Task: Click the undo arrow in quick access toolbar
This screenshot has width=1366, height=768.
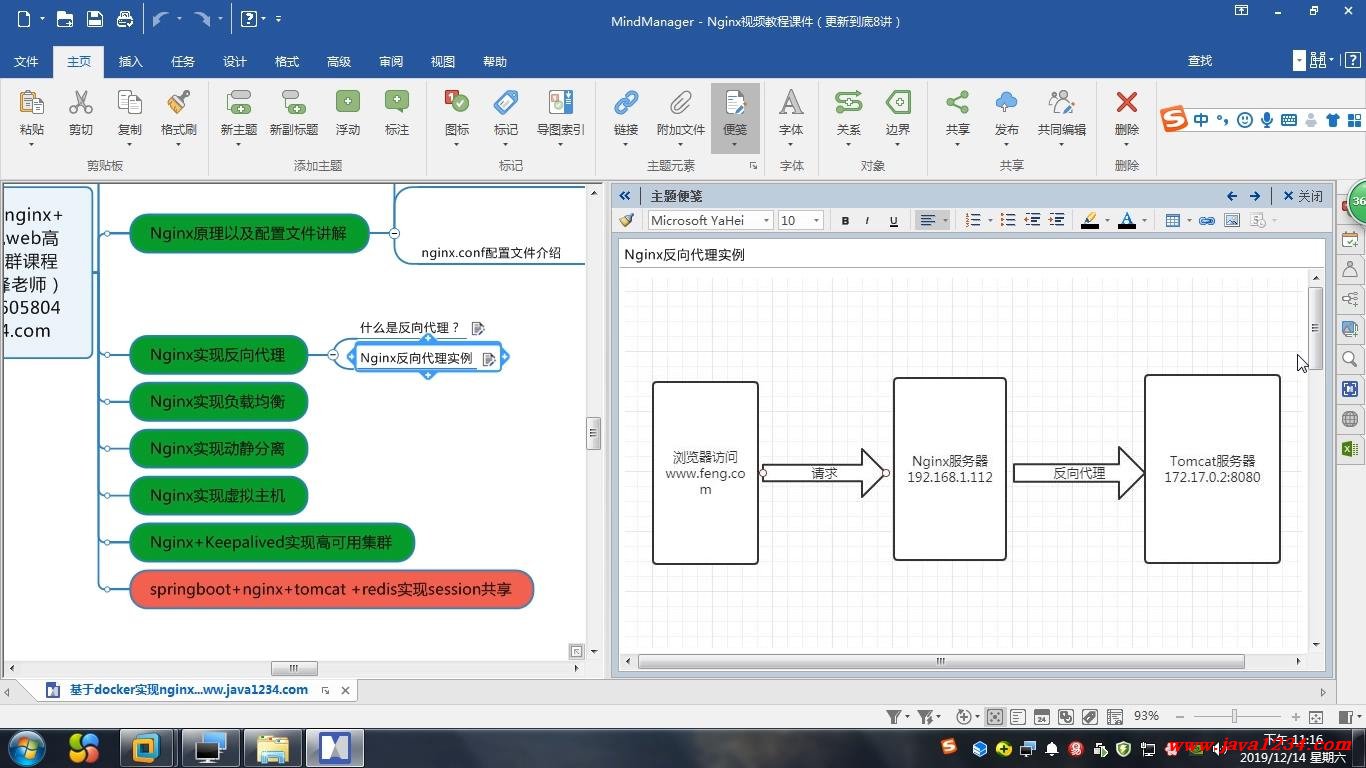Action: click(x=160, y=19)
